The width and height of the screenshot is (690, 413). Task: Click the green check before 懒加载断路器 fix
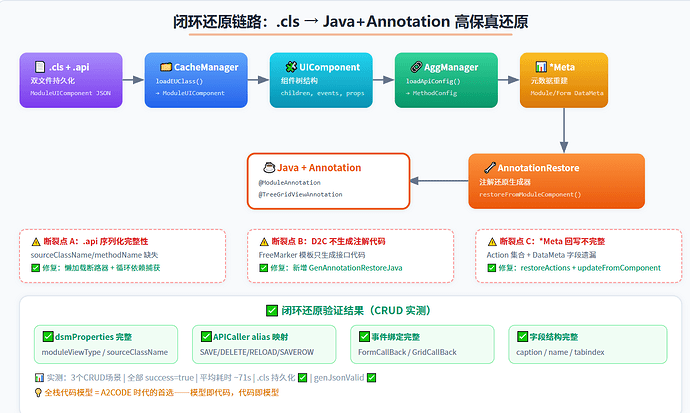click(x=36, y=268)
